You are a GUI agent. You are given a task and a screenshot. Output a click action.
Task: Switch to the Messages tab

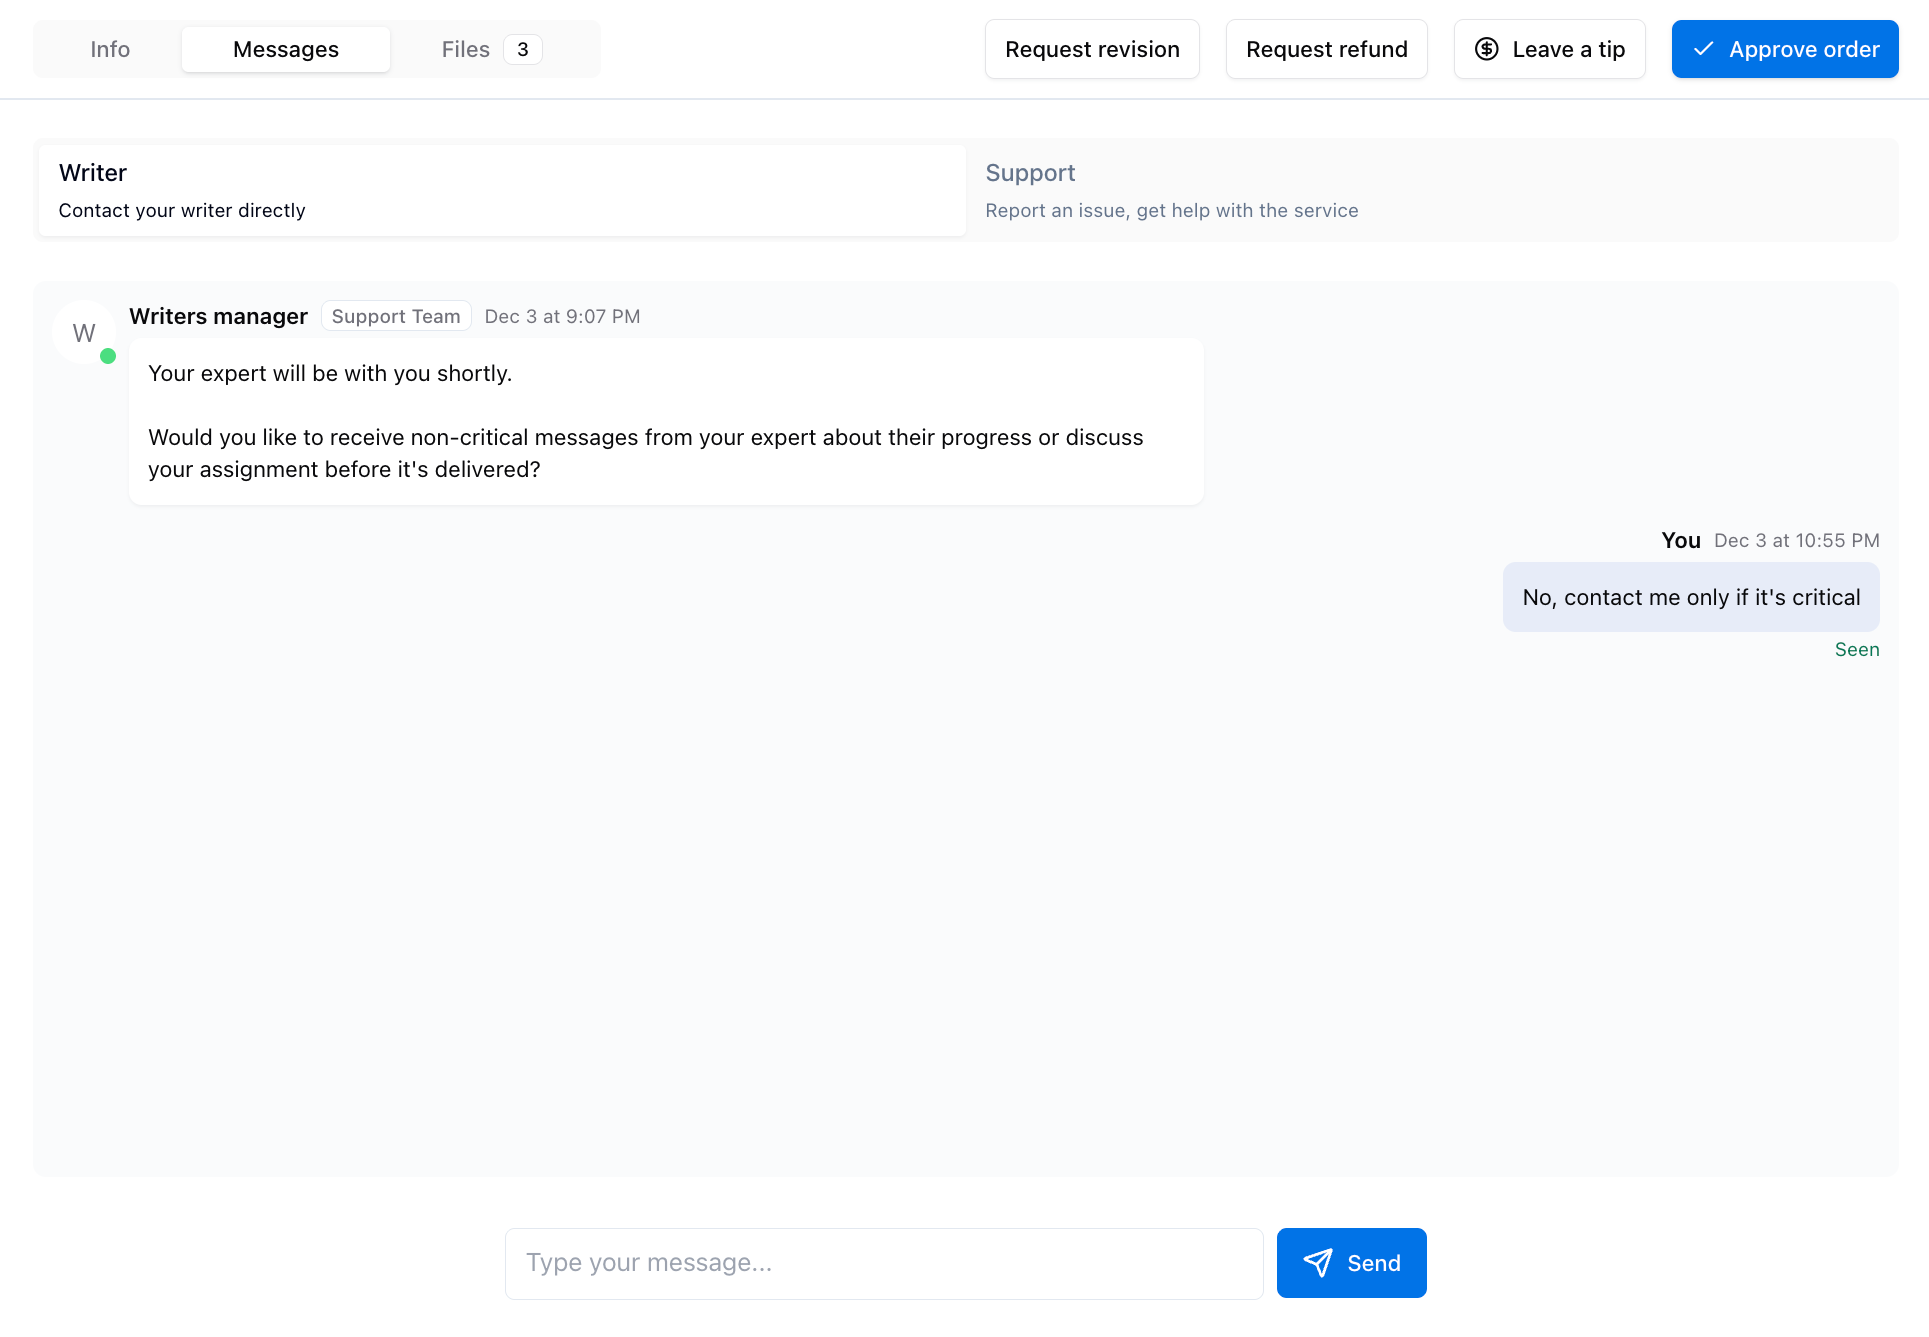pyautogui.click(x=286, y=49)
